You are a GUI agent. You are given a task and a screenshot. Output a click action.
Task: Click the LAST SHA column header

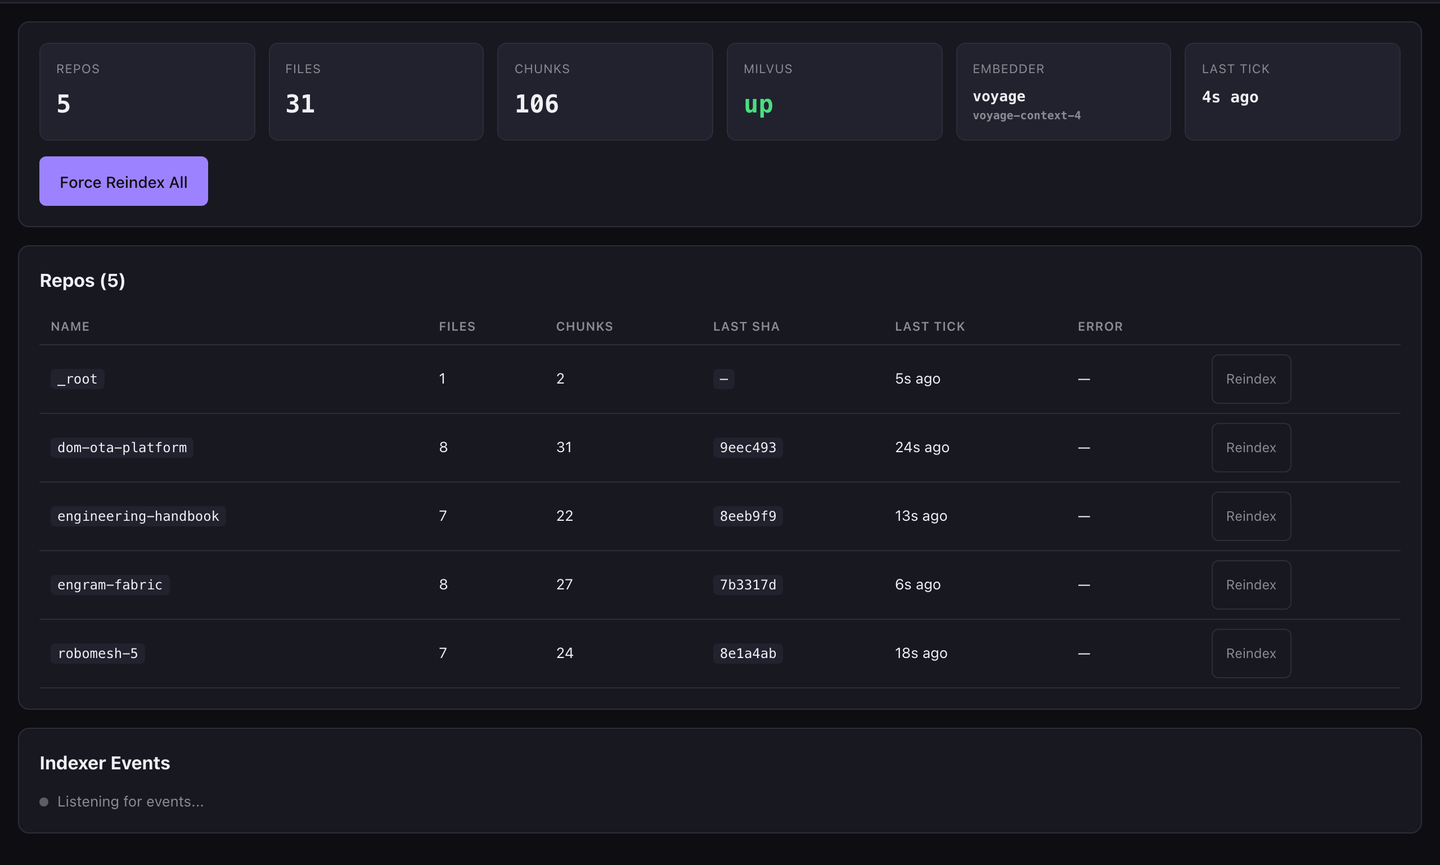click(746, 327)
